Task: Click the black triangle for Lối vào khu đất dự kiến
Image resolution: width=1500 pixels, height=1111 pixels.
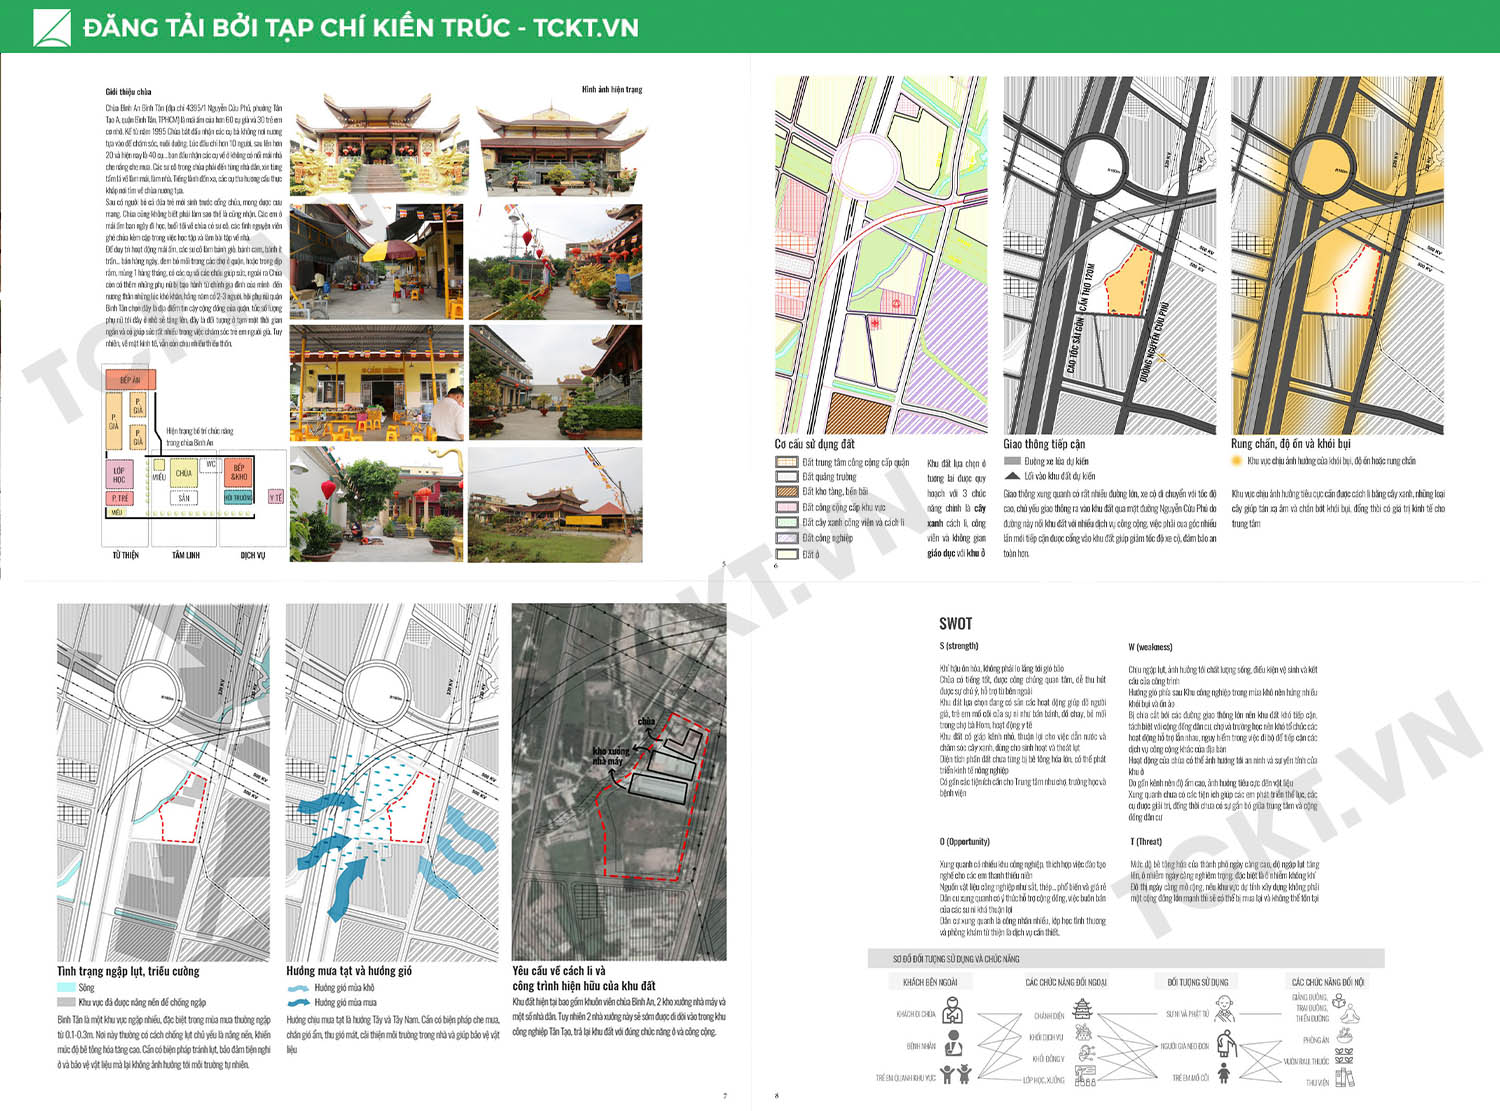Action: click(1013, 476)
